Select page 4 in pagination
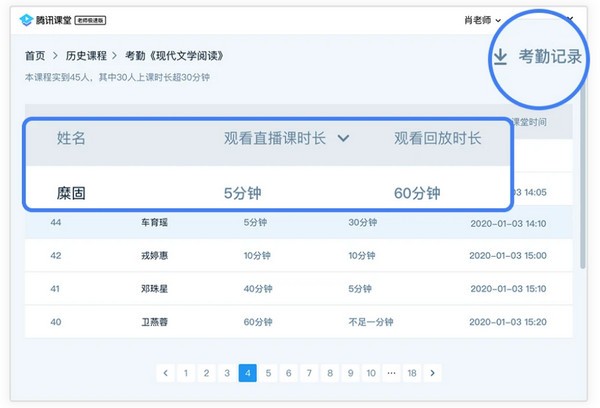Screen dimensions: 600x408 247,373
